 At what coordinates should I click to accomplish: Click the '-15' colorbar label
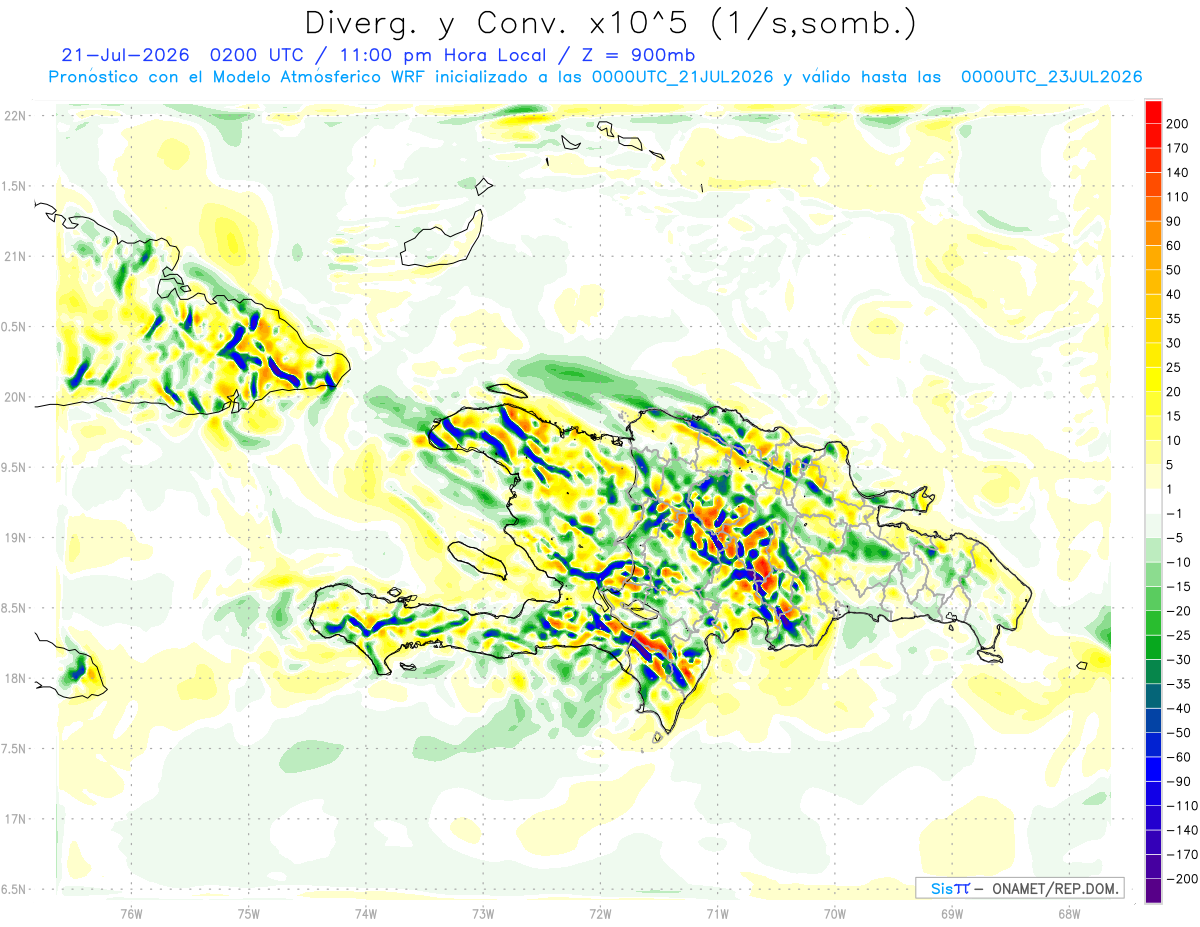click(1180, 586)
